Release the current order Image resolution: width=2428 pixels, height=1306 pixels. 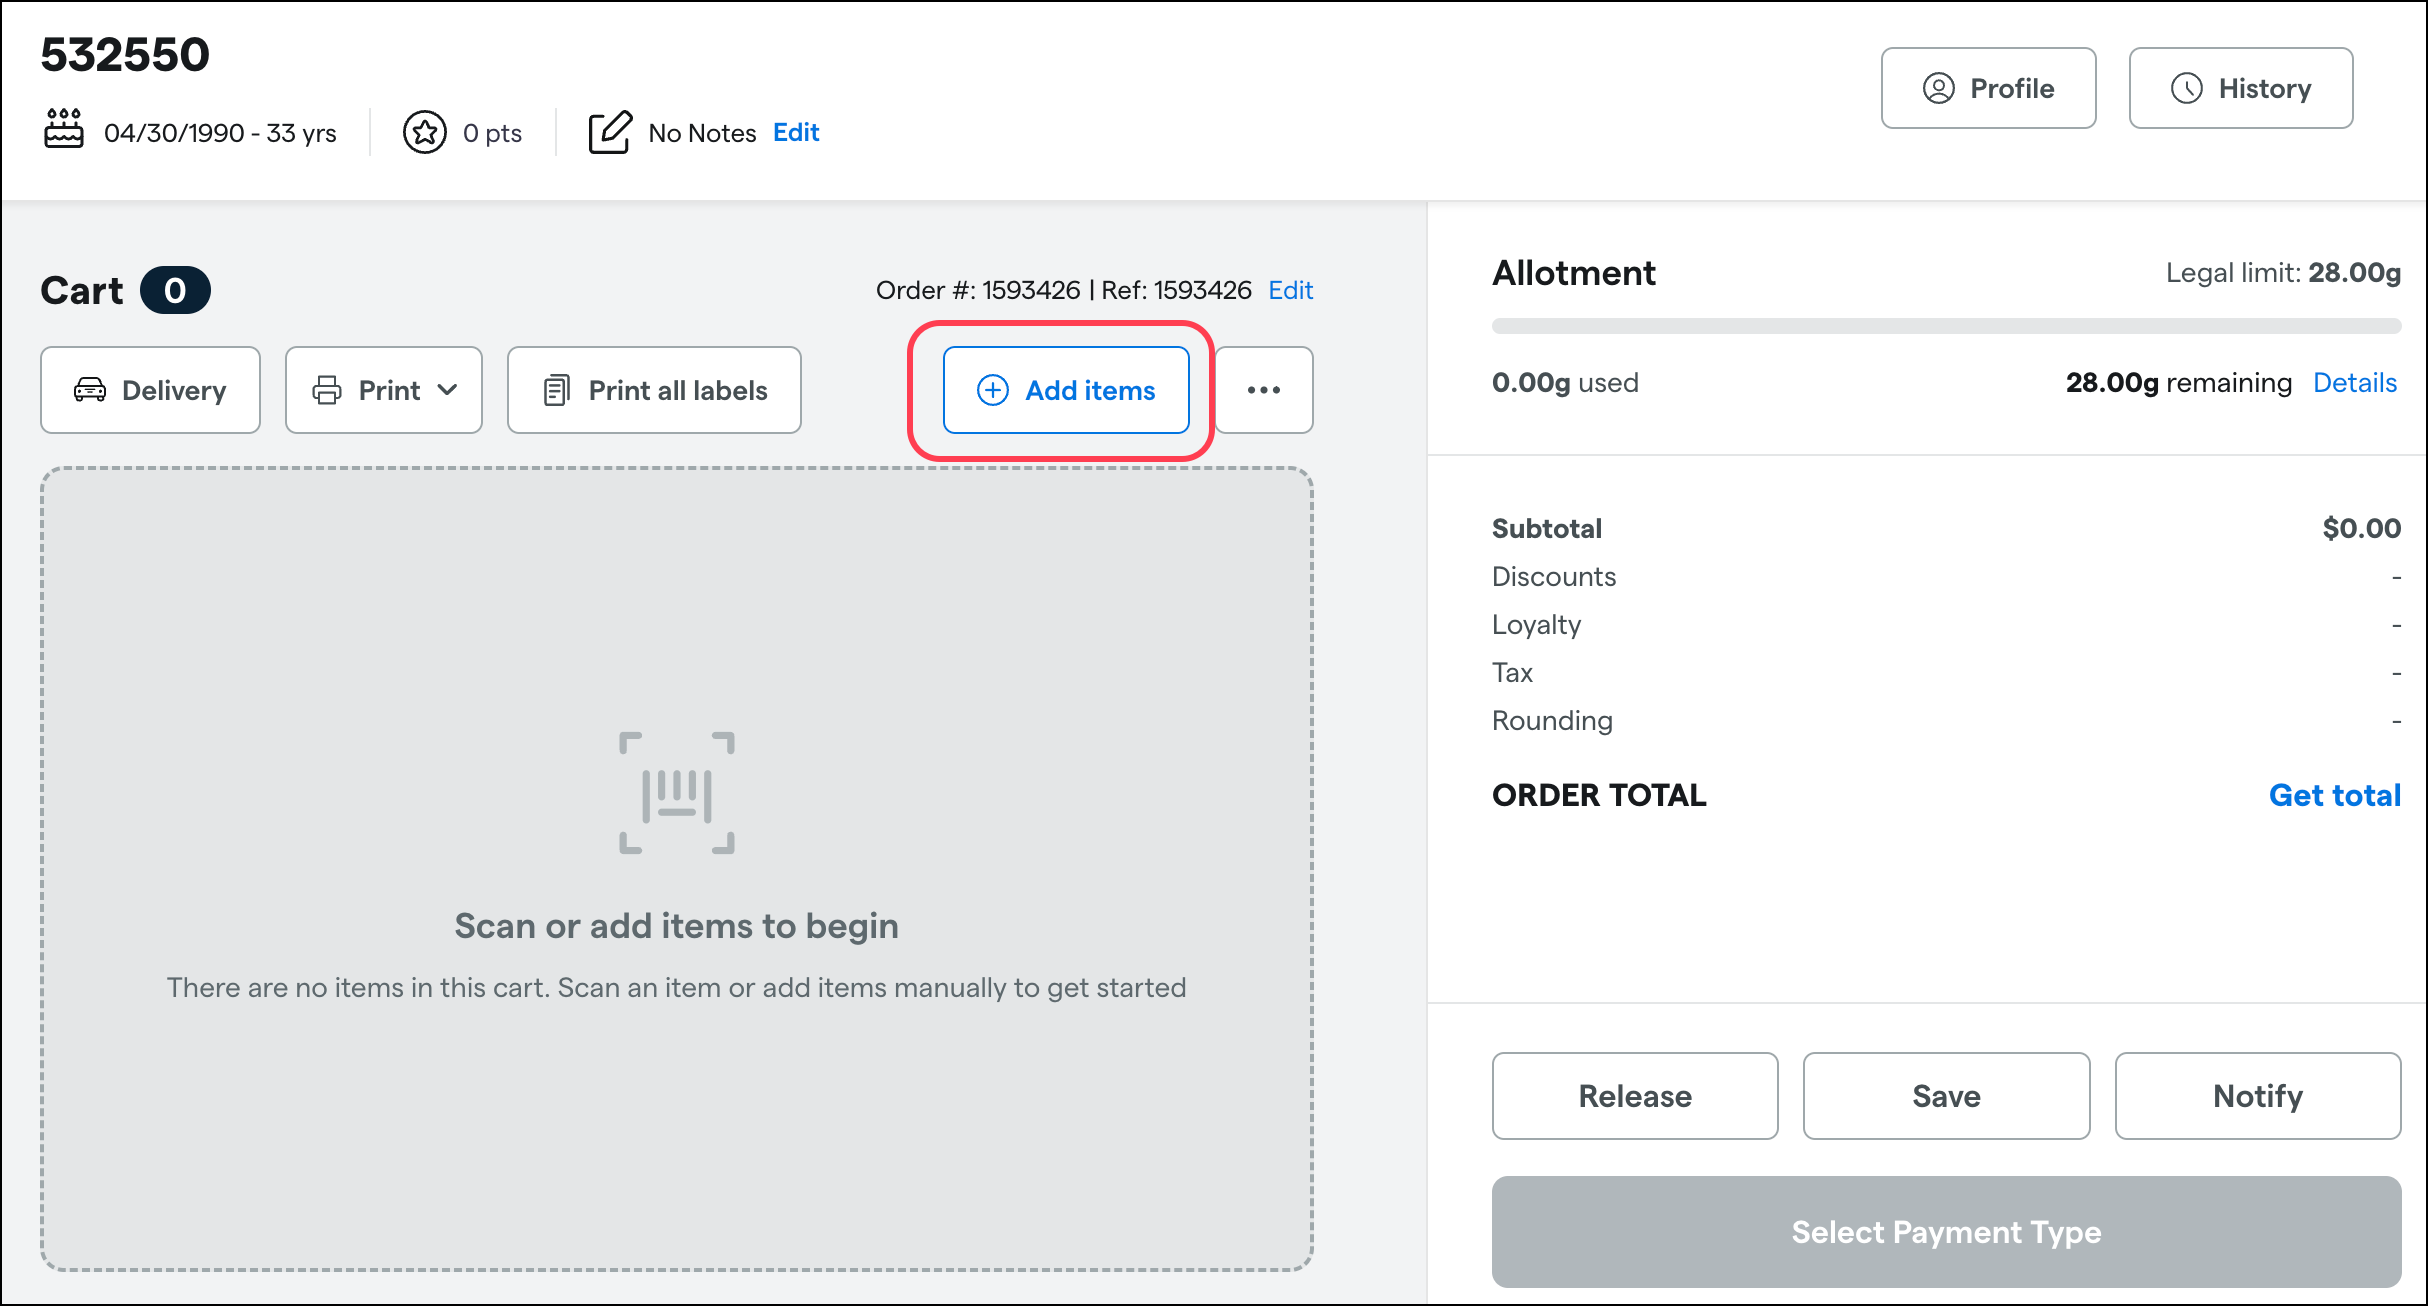(x=1634, y=1095)
